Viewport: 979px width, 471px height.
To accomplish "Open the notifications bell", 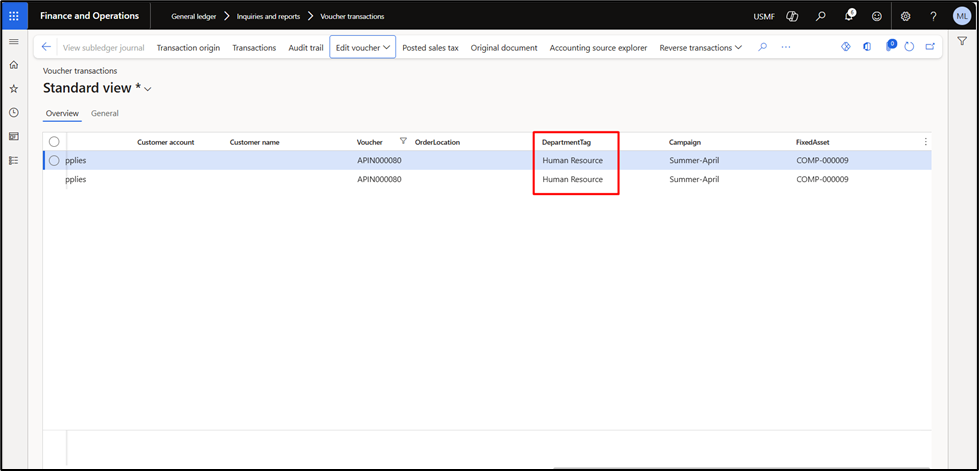I will pyautogui.click(x=849, y=16).
